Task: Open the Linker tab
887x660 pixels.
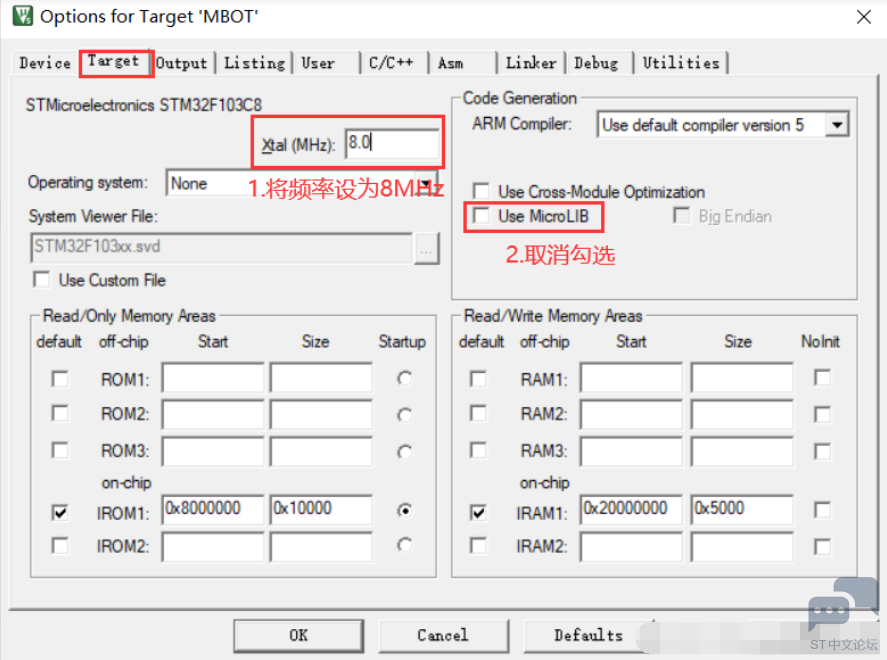Action: pos(531,63)
